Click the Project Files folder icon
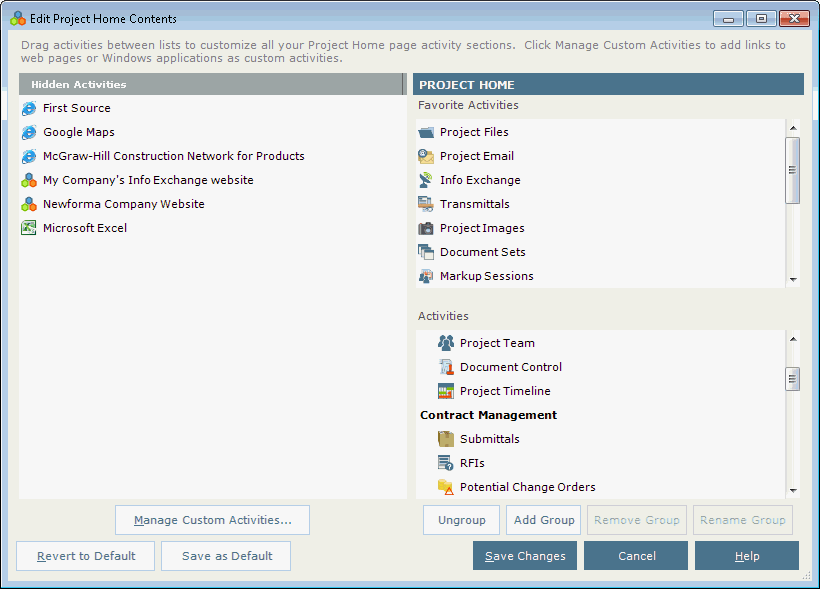The height and width of the screenshot is (589, 820). (426, 132)
